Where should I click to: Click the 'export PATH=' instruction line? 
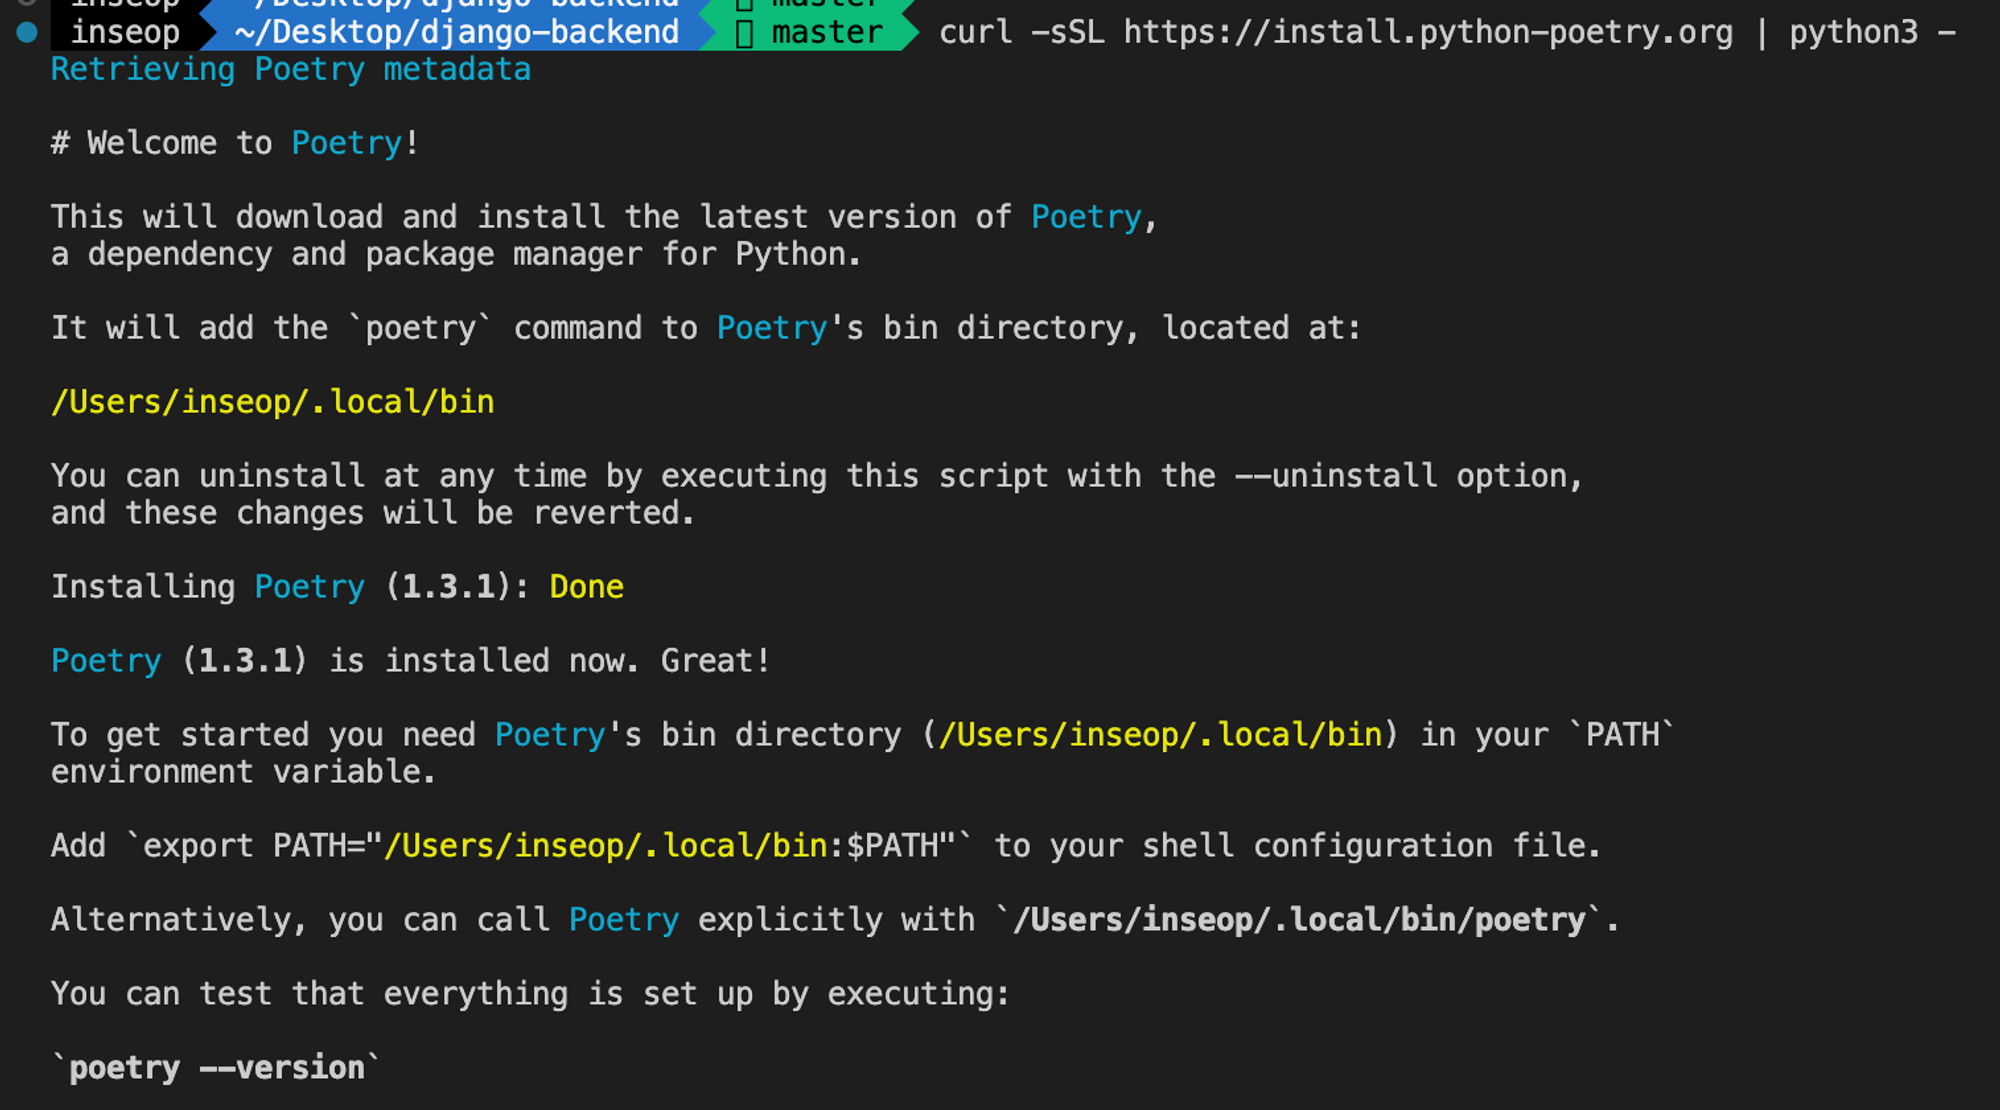pos(826,846)
